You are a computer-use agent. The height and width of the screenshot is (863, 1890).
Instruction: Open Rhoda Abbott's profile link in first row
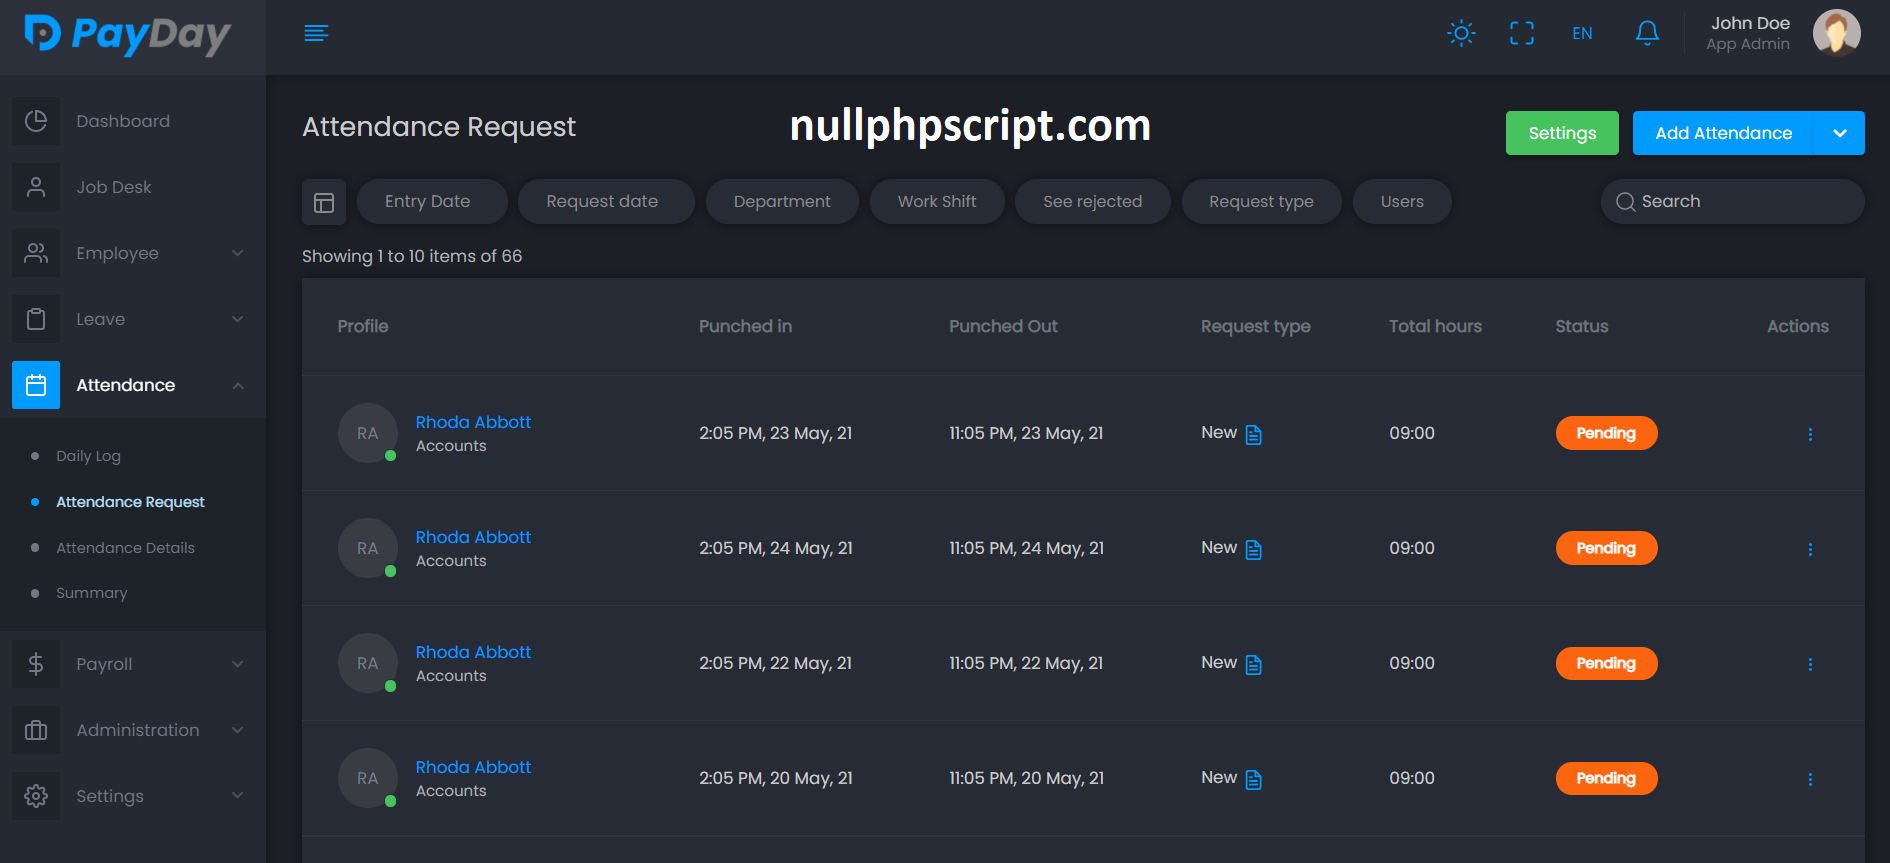473,422
